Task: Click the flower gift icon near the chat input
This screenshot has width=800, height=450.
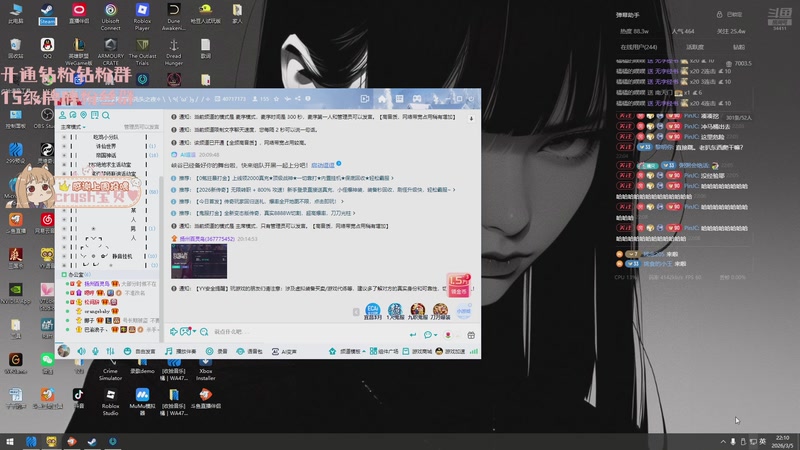Action: [448, 335]
